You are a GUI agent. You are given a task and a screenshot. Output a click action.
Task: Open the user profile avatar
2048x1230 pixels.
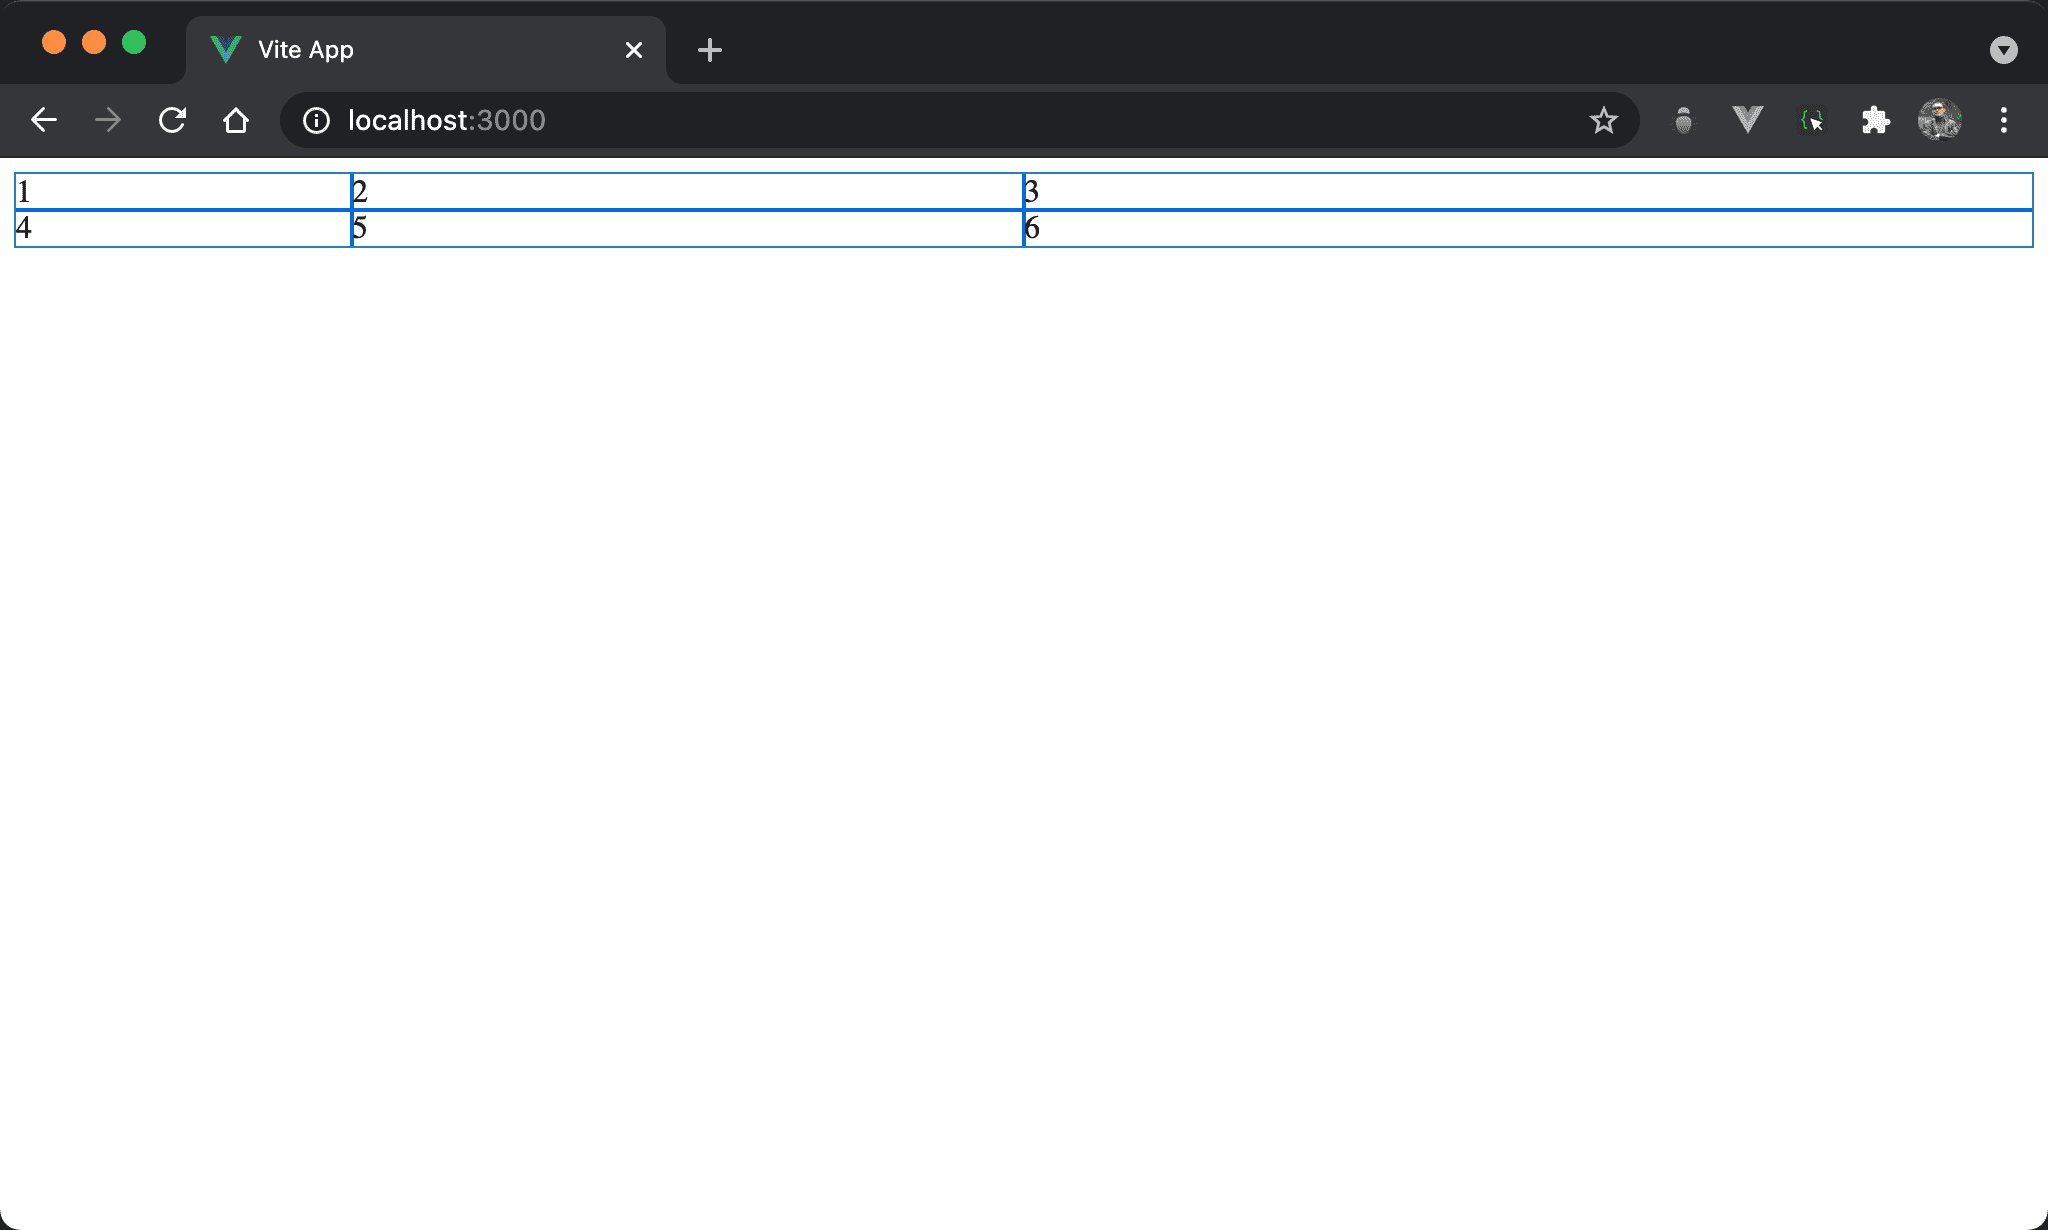(1939, 121)
